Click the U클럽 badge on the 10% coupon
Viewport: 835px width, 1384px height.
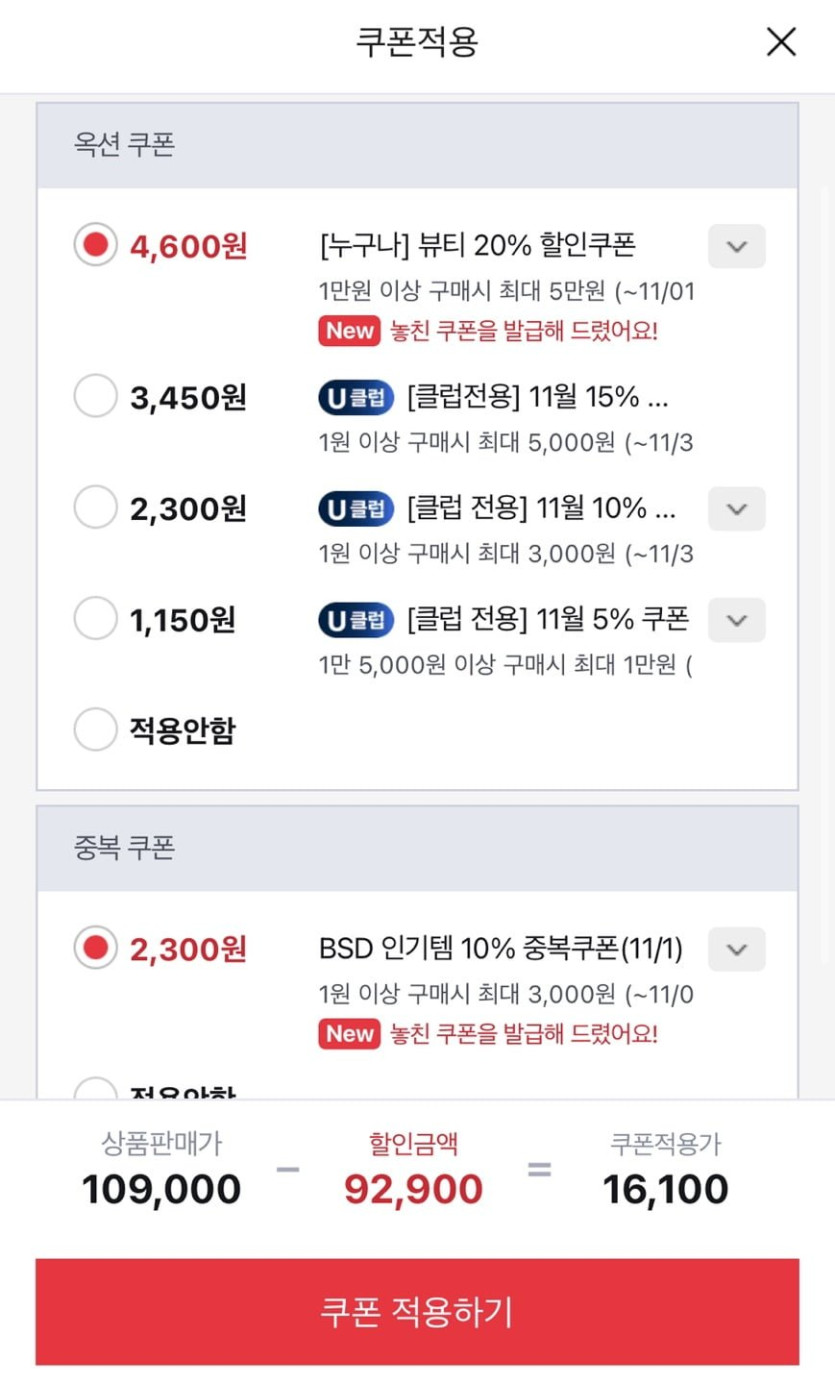click(x=356, y=509)
